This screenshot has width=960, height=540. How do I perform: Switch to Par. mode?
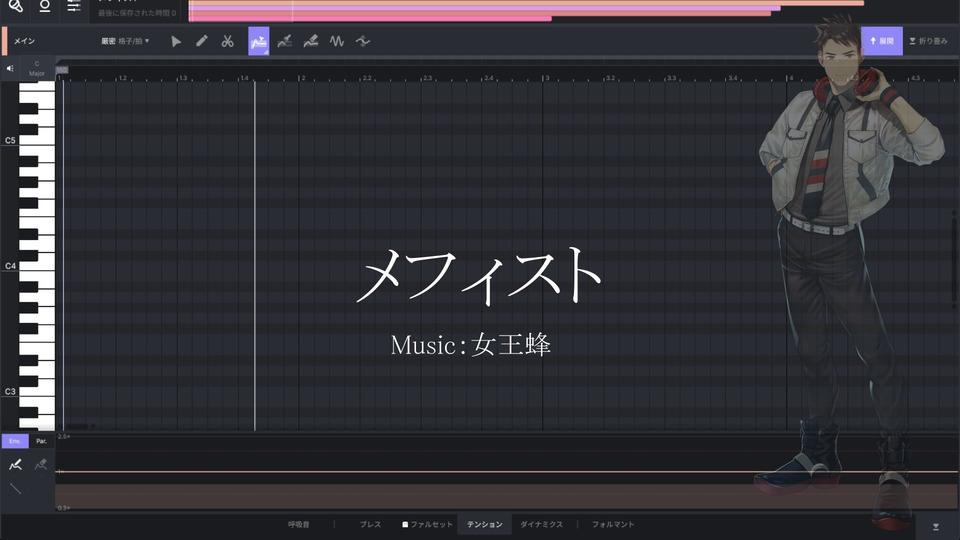[x=41, y=441]
